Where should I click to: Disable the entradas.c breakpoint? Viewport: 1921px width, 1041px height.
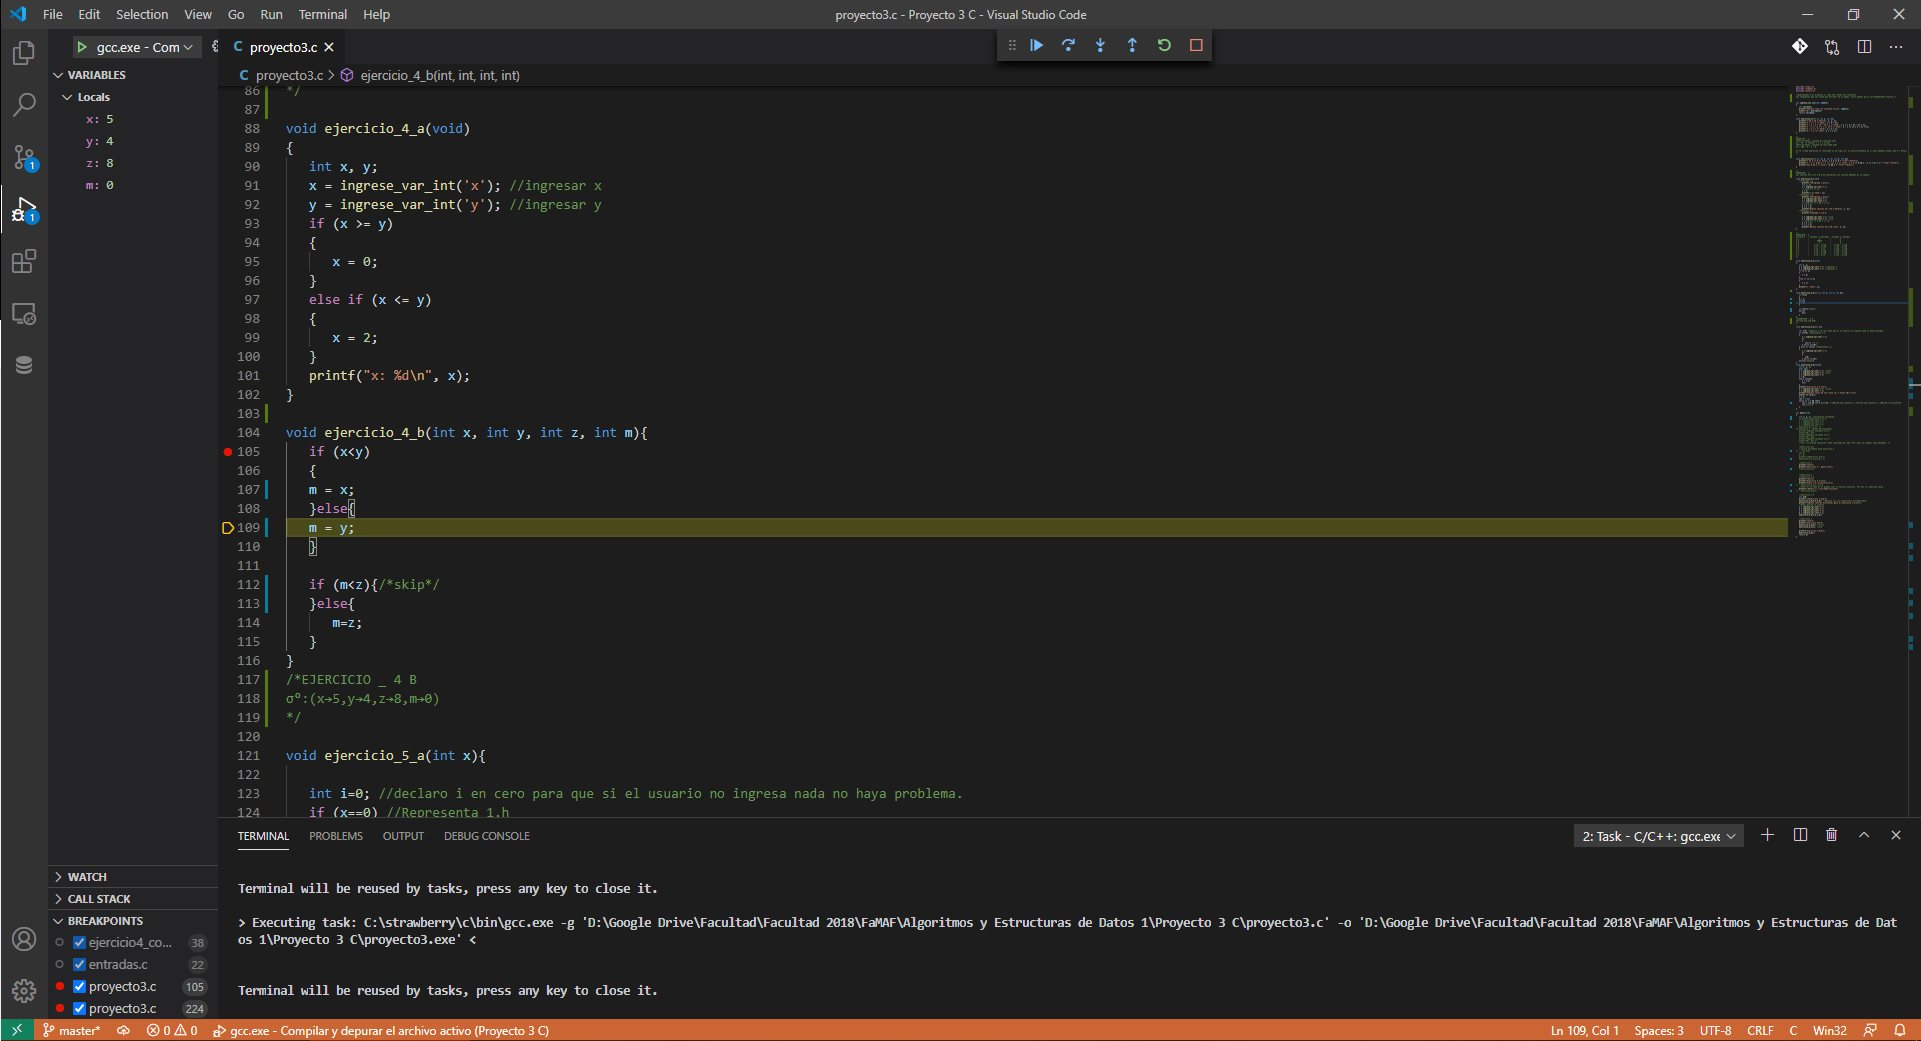[x=78, y=964]
